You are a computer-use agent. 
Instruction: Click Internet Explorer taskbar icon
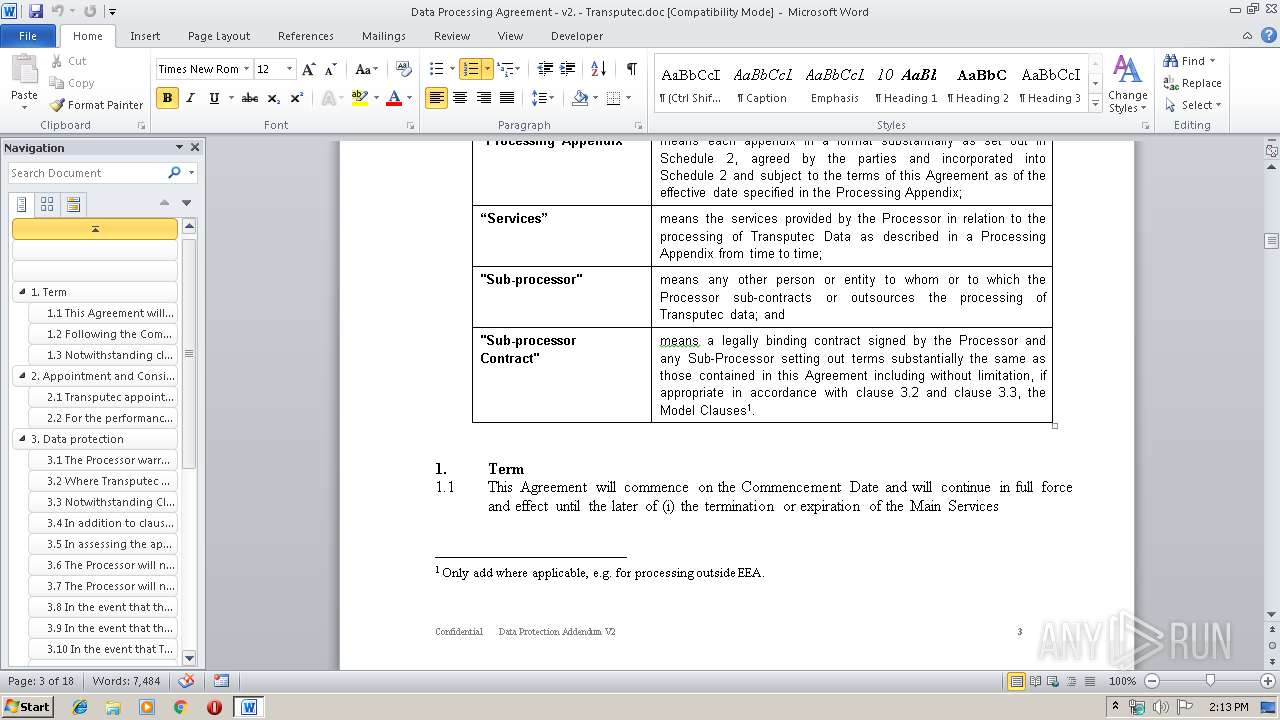(x=80, y=707)
